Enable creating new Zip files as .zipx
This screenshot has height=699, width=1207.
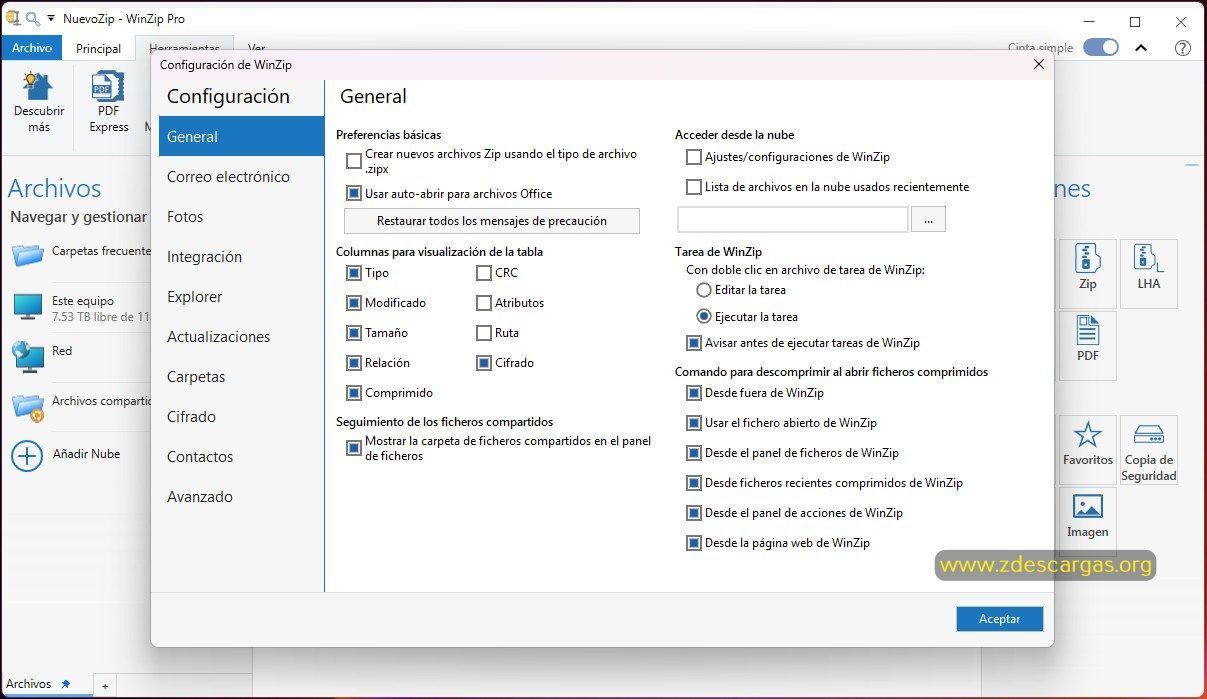pos(354,161)
